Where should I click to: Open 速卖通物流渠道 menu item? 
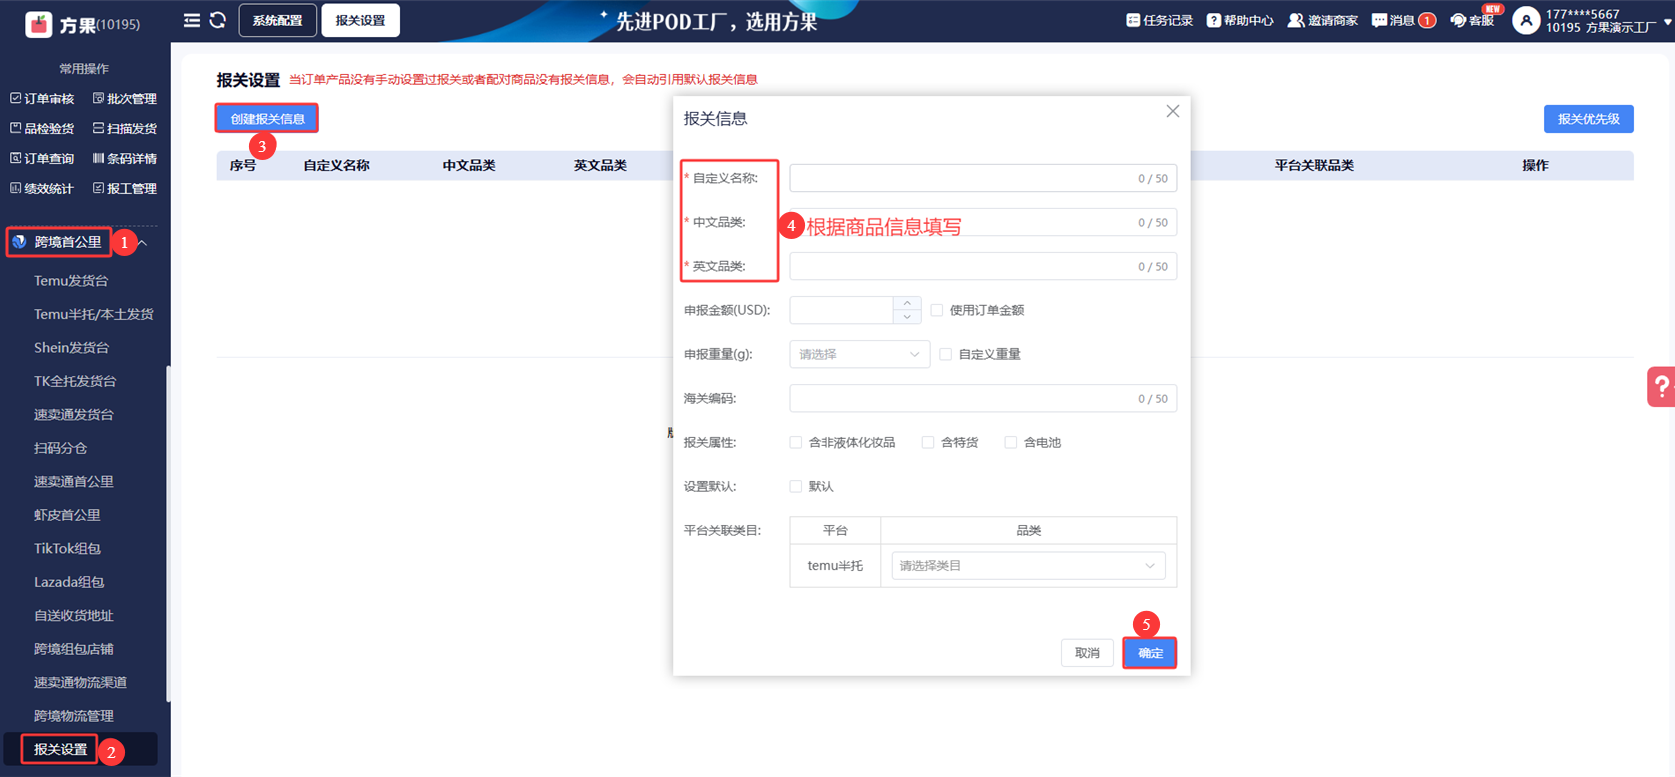pos(80,683)
